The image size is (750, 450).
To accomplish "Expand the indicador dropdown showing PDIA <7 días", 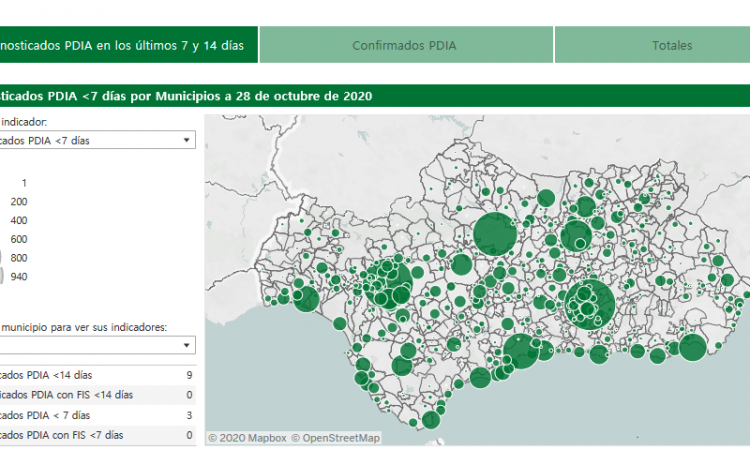I will click(95, 140).
